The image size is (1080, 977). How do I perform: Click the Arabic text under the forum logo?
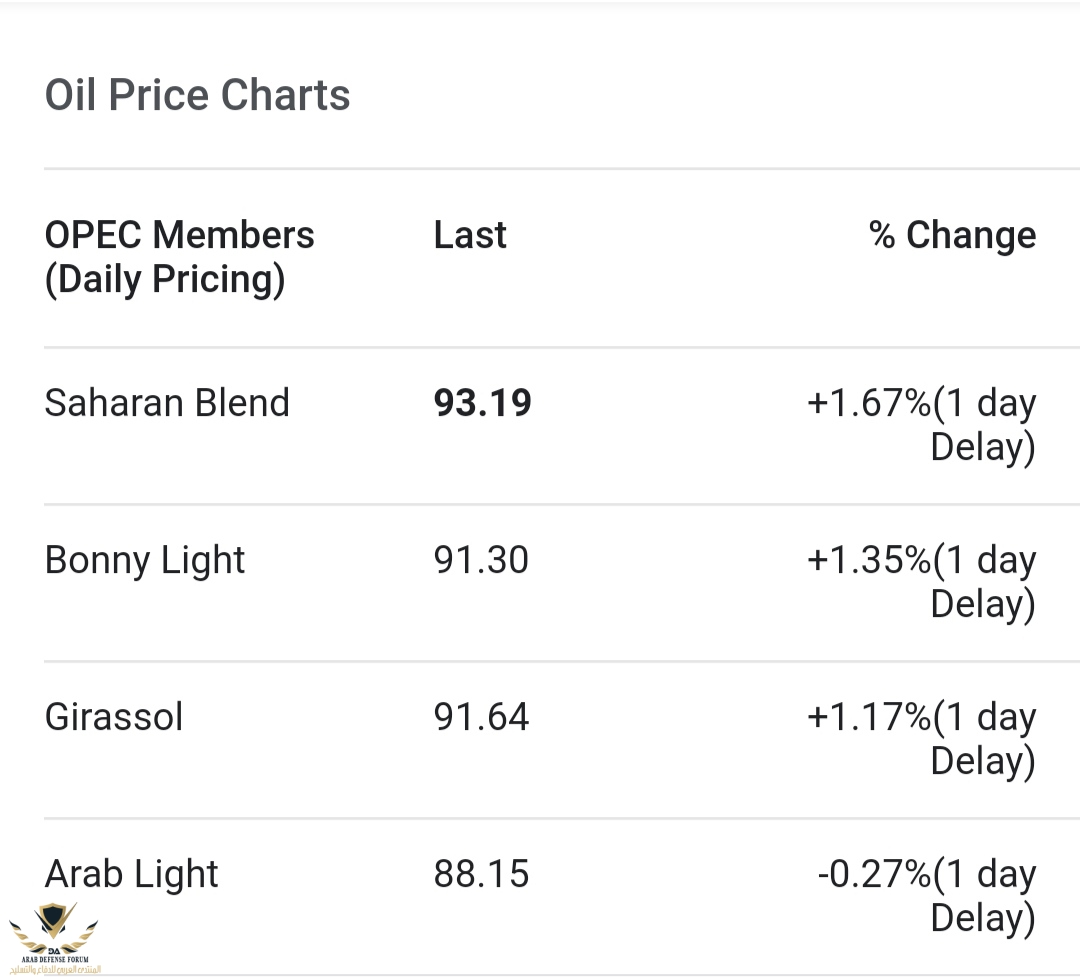tap(55, 969)
